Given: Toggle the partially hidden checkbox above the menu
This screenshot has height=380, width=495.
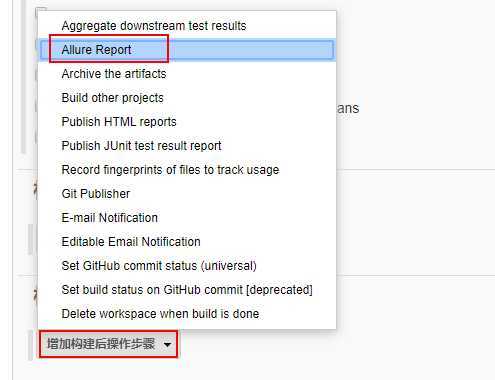Looking at the screenshot, I should click(41, 10).
